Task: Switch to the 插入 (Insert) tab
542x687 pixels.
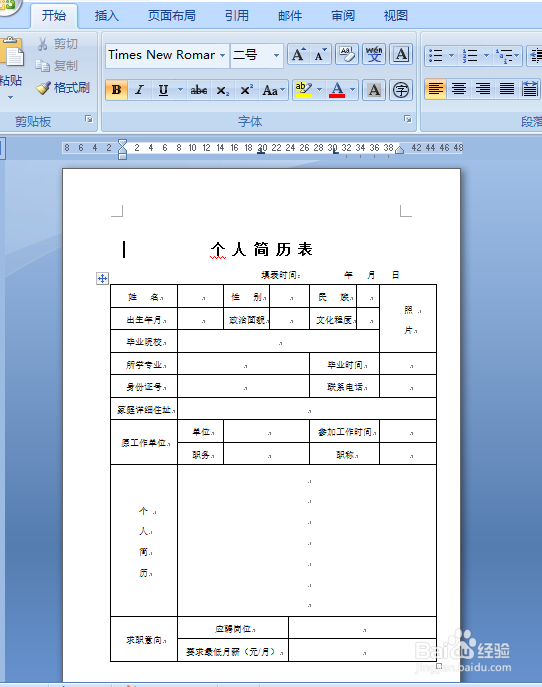Action: [x=107, y=16]
